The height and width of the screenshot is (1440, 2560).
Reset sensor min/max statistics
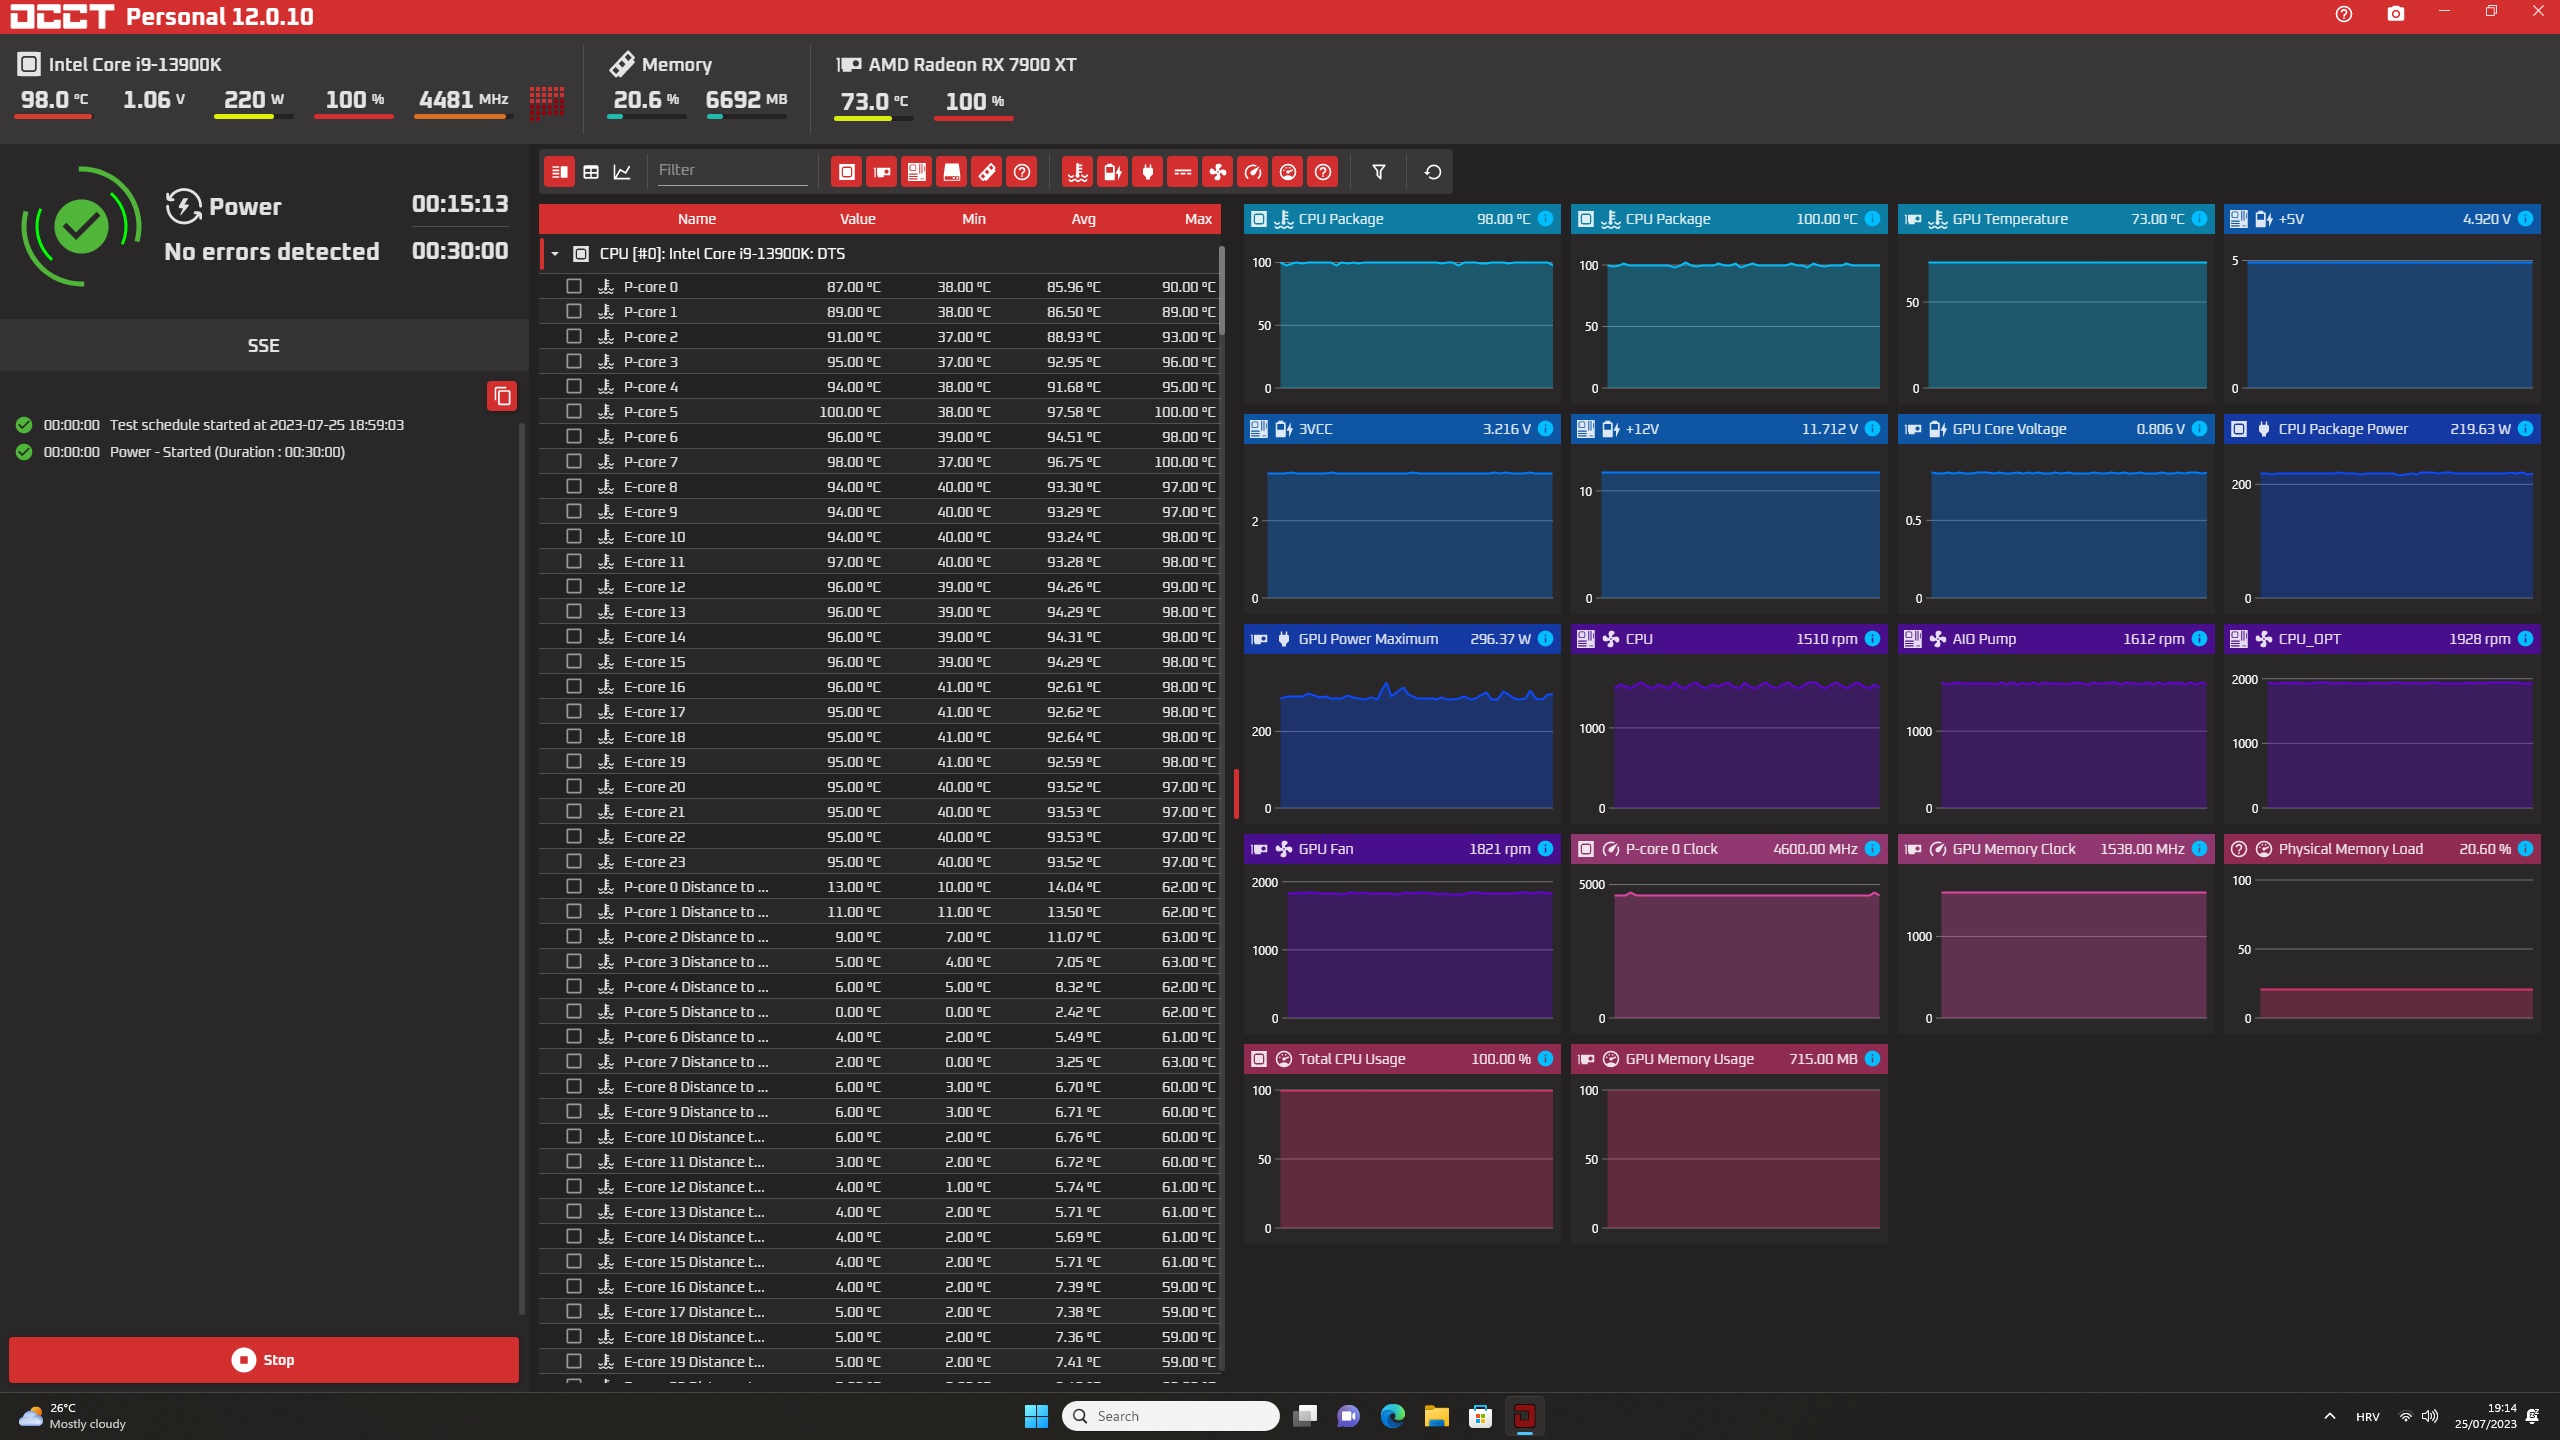point(1433,172)
